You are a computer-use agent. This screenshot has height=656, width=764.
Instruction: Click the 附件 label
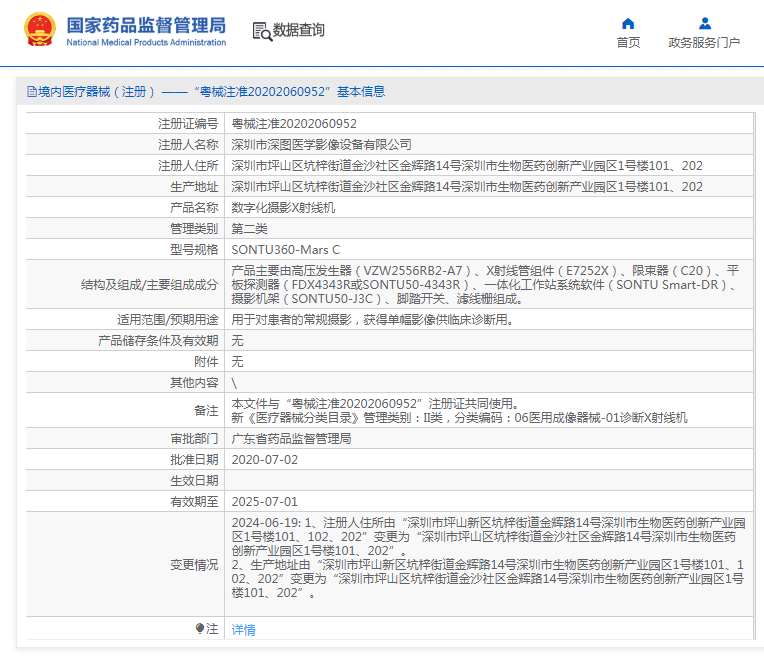[206, 362]
